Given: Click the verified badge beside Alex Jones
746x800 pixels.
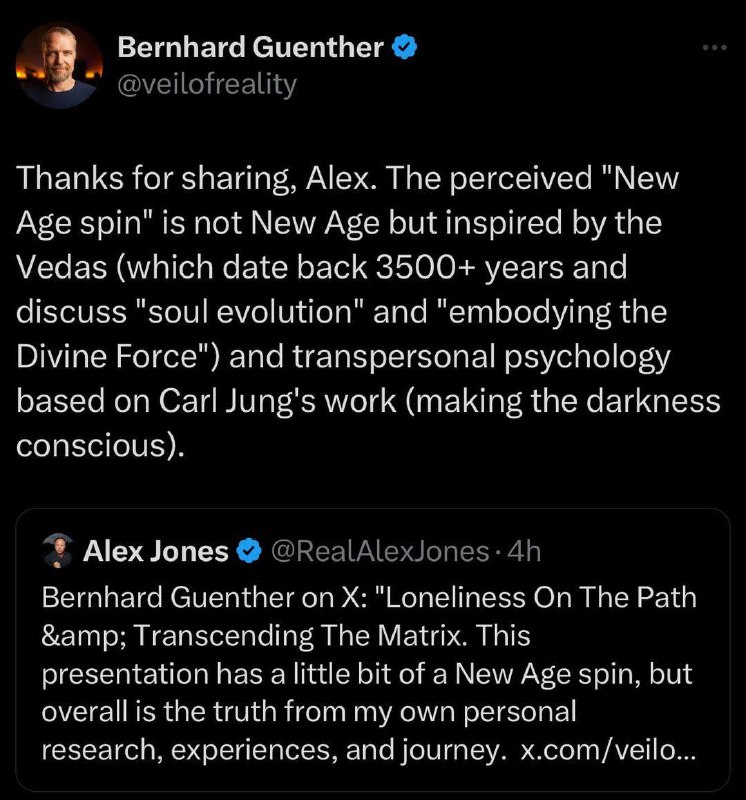Looking at the screenshot, I should pos(247,550).
